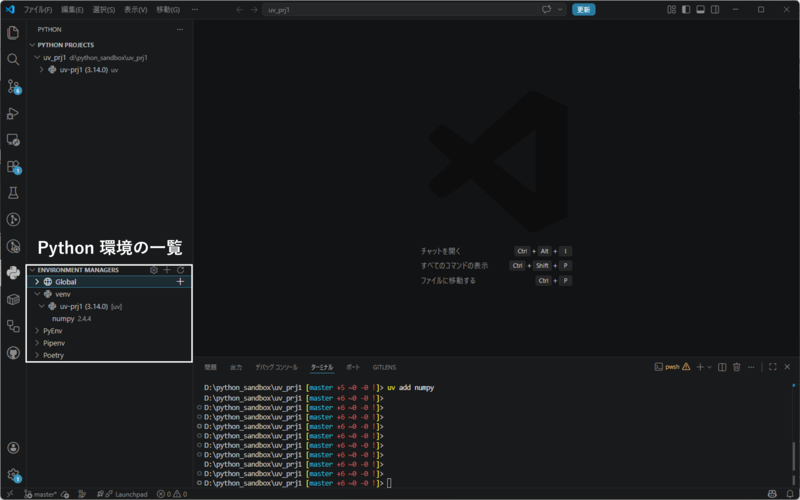800x500 pixels.
Task: Click the blue 更新 button
Action: click(583, 10)
